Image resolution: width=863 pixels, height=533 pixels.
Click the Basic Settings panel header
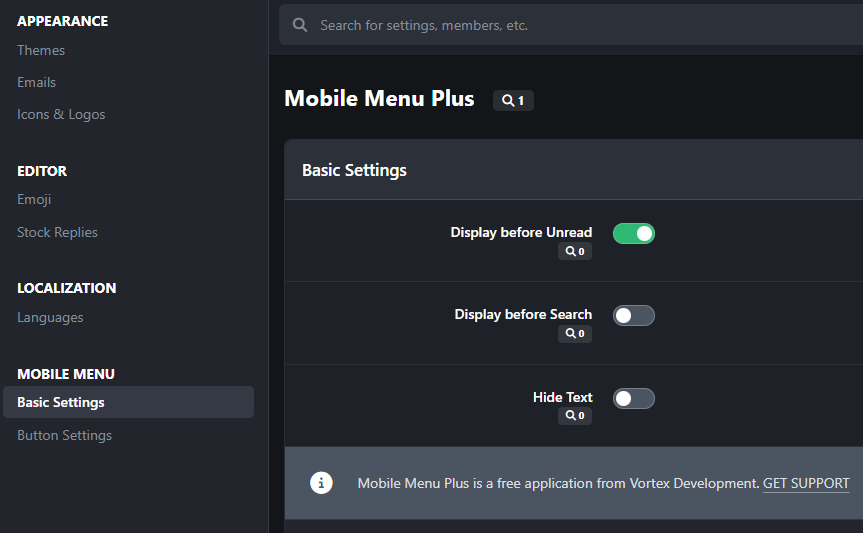coord(355,170)
